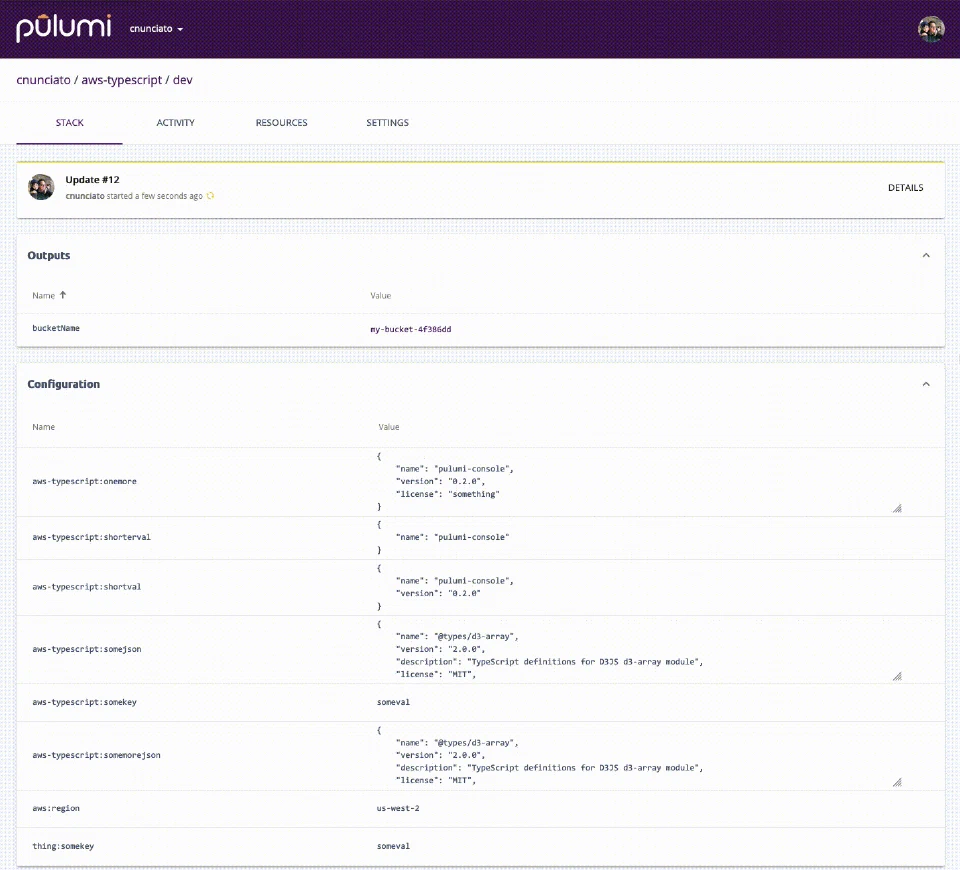
Task: Open Details for Update #12
Action: click(x=906, y=188)
